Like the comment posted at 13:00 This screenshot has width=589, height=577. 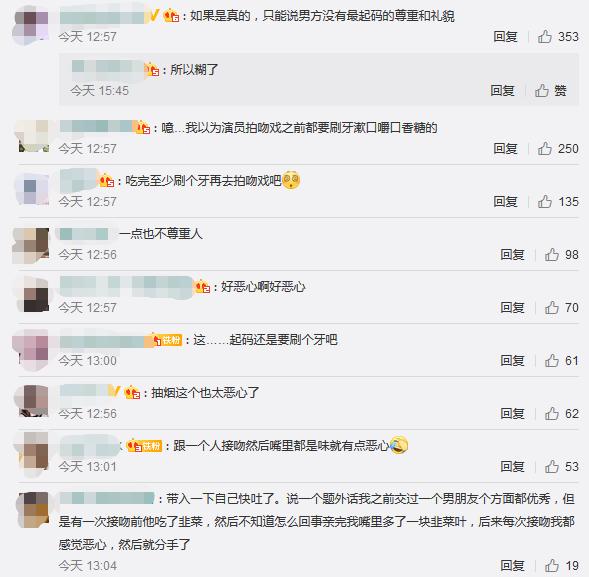(552, 361)
